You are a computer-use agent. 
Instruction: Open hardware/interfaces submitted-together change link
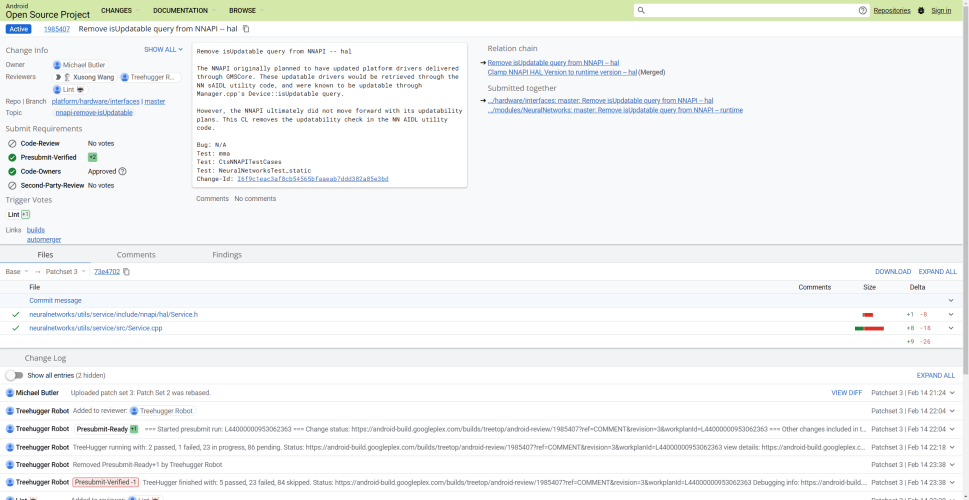(600, 101)
